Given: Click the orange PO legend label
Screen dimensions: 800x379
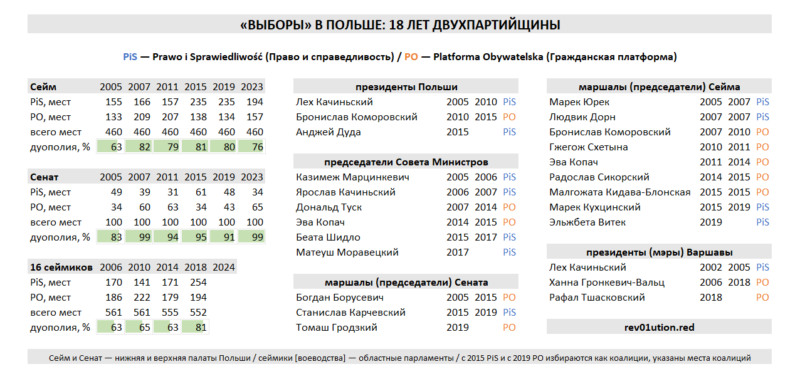Looking at the screenshot, I should tap(411, 57).
